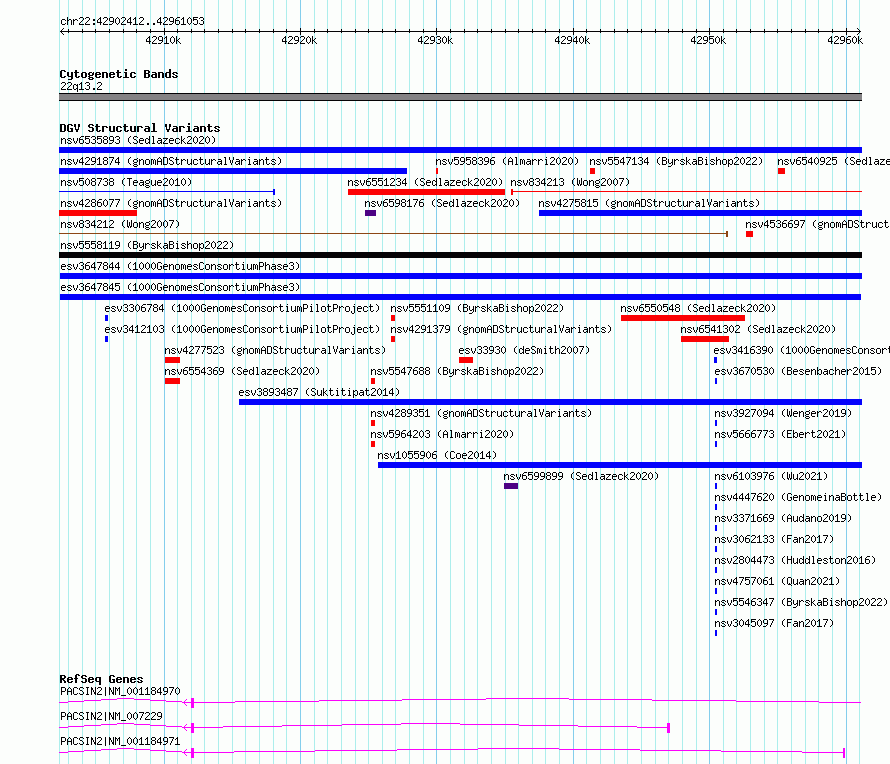The width and height of the screenshot is (890, 764).
Task: Open nsv3927094 (Wenger2019) variant
Action: pos(783,413)
